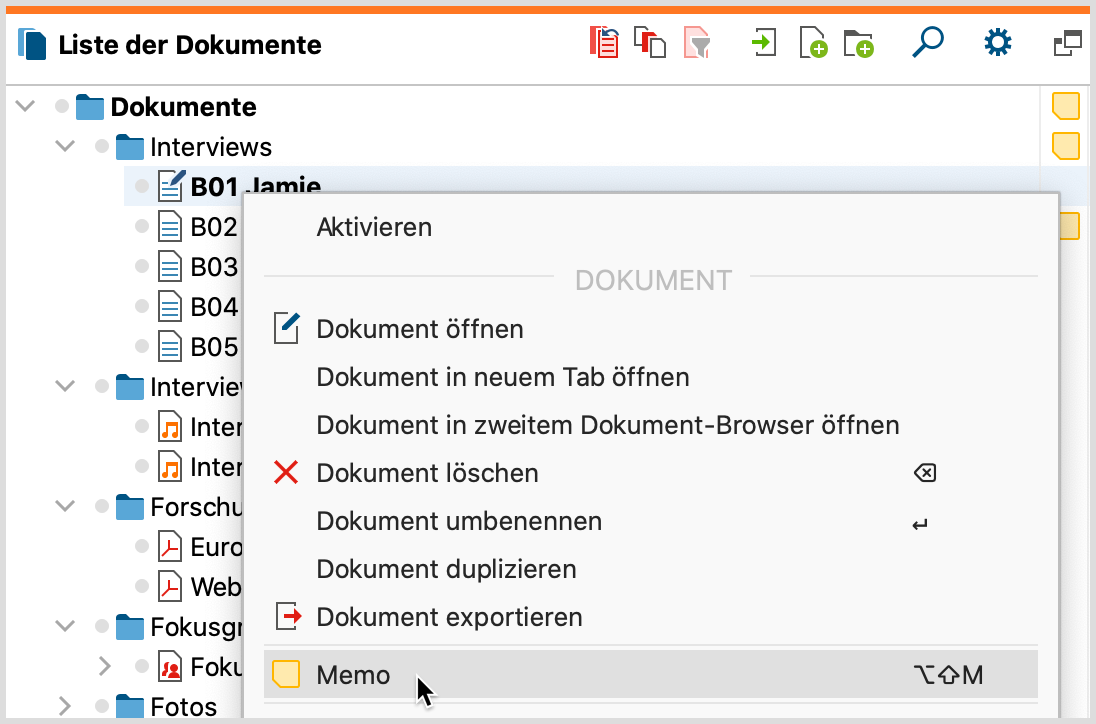The height and width of the screenshot is (724, 1096).
Task: Click the Forschu folder icon
Action: click(x=129, y=507)
